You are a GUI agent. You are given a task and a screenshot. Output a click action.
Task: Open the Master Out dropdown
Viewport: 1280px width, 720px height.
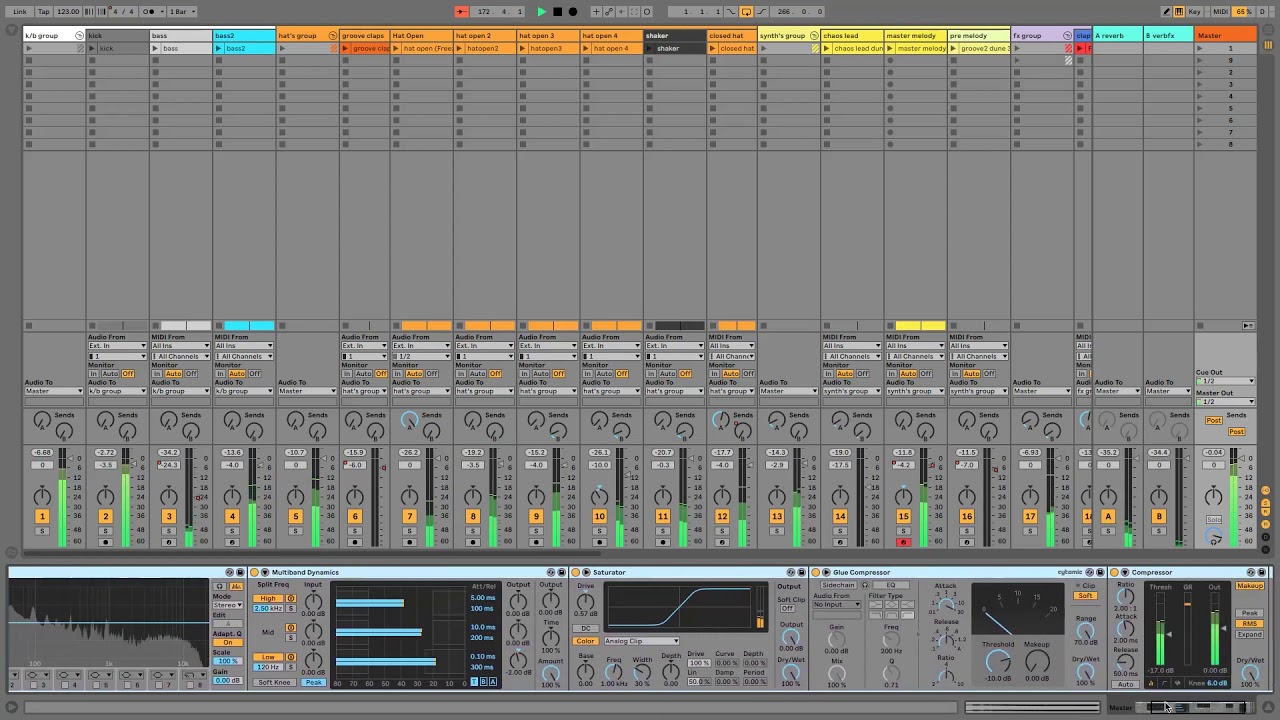1225,402
